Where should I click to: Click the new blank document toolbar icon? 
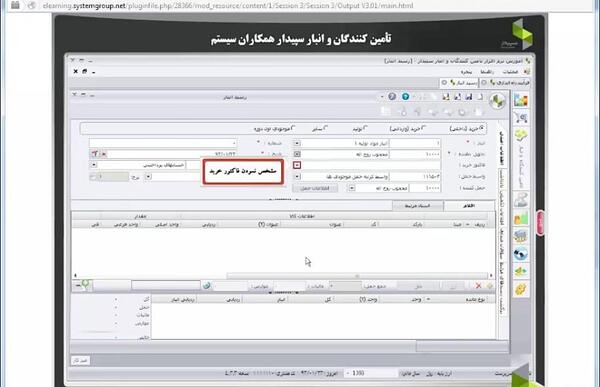[x=480, y=97]
